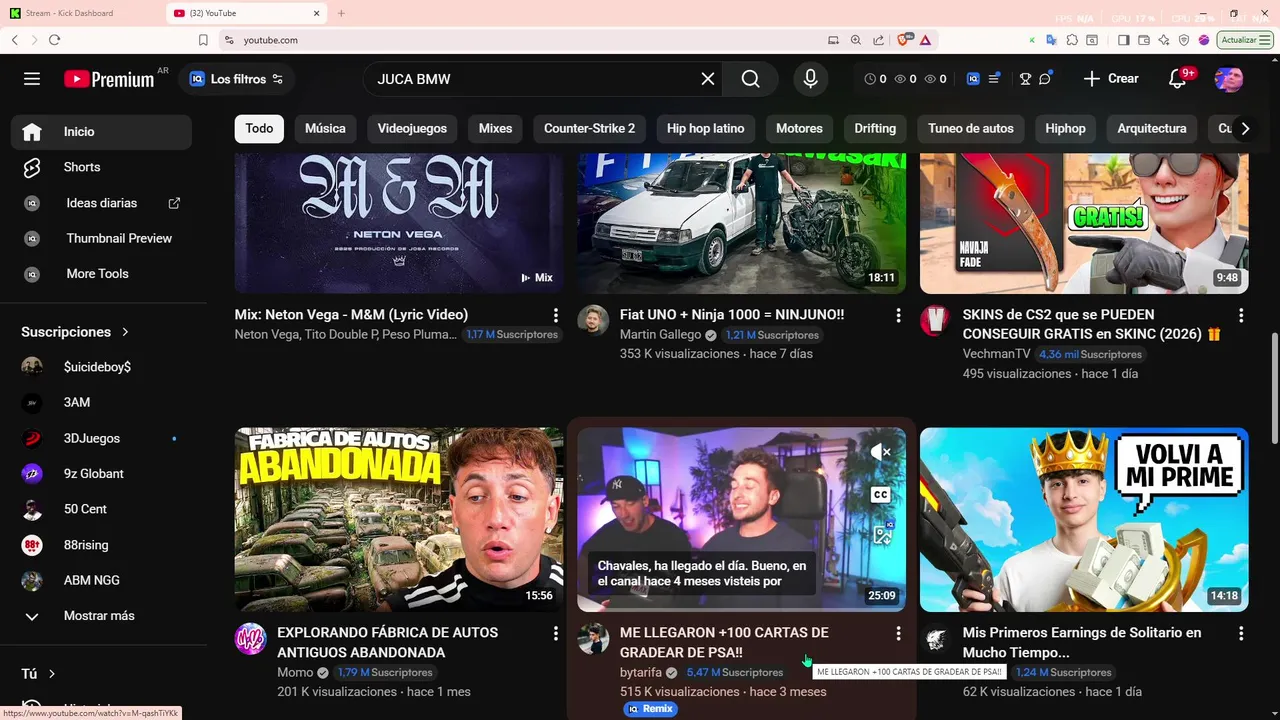This screenshot has width=1280, height=720.
Task: Click vidIQ thumbnail icon on preview
Action: coord(882,534)
